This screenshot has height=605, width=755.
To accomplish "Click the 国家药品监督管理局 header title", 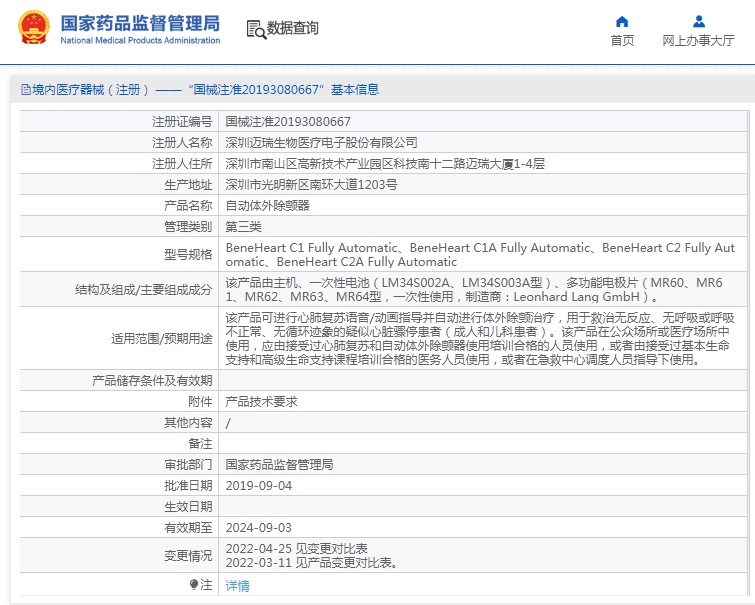I will coord(140,23).
